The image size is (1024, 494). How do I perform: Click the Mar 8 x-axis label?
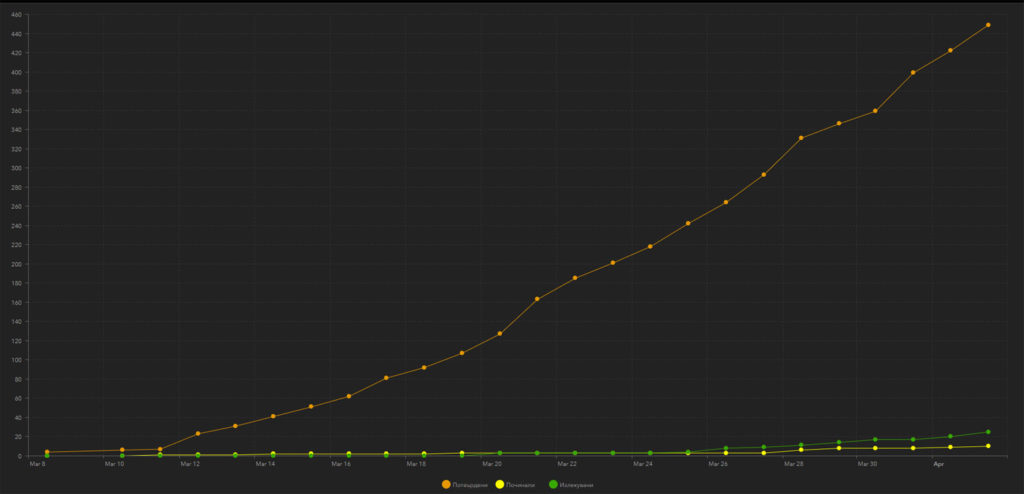(37, 464)
